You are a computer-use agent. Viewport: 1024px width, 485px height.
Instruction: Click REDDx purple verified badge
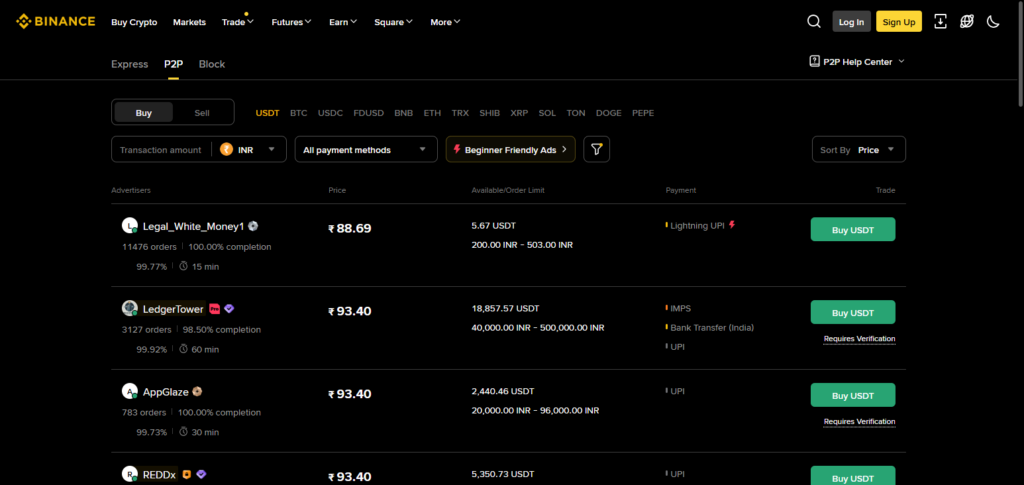(201, 475)
